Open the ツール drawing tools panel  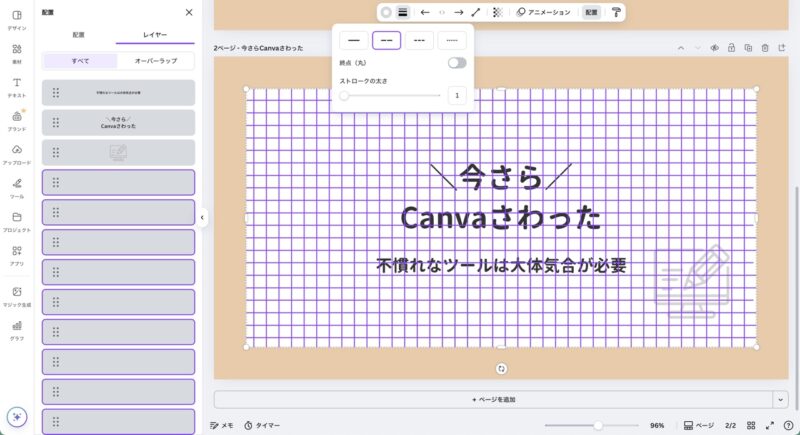tap(17, 188)
